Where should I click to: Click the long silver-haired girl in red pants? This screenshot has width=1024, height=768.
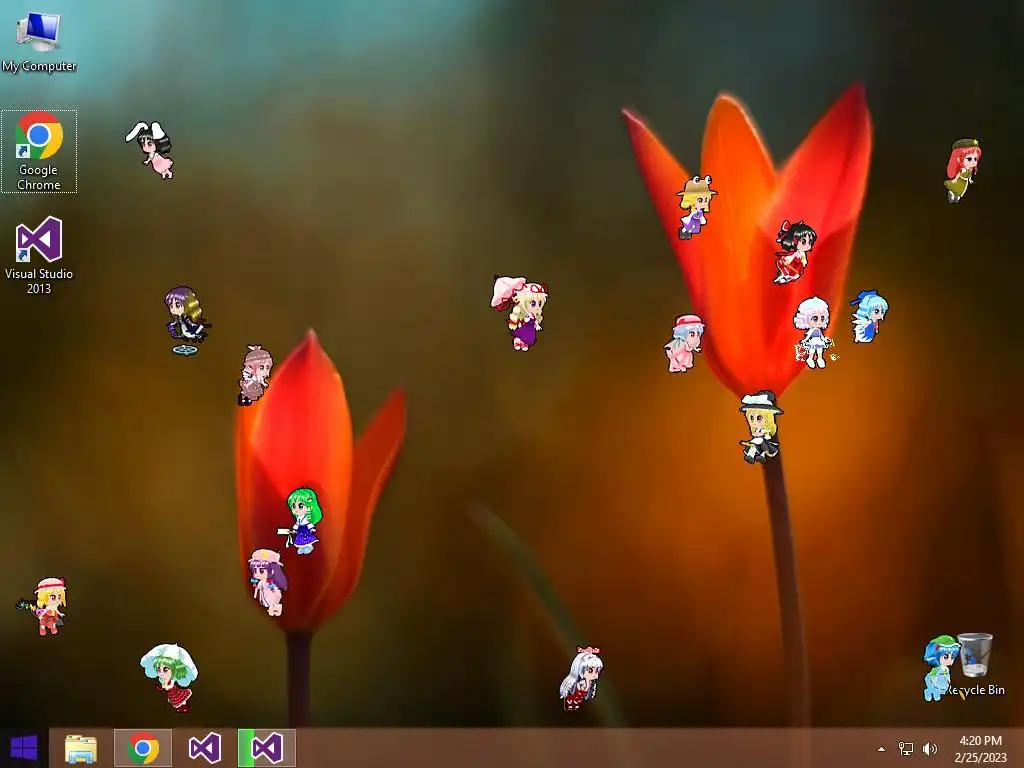(x=581, y=678)
